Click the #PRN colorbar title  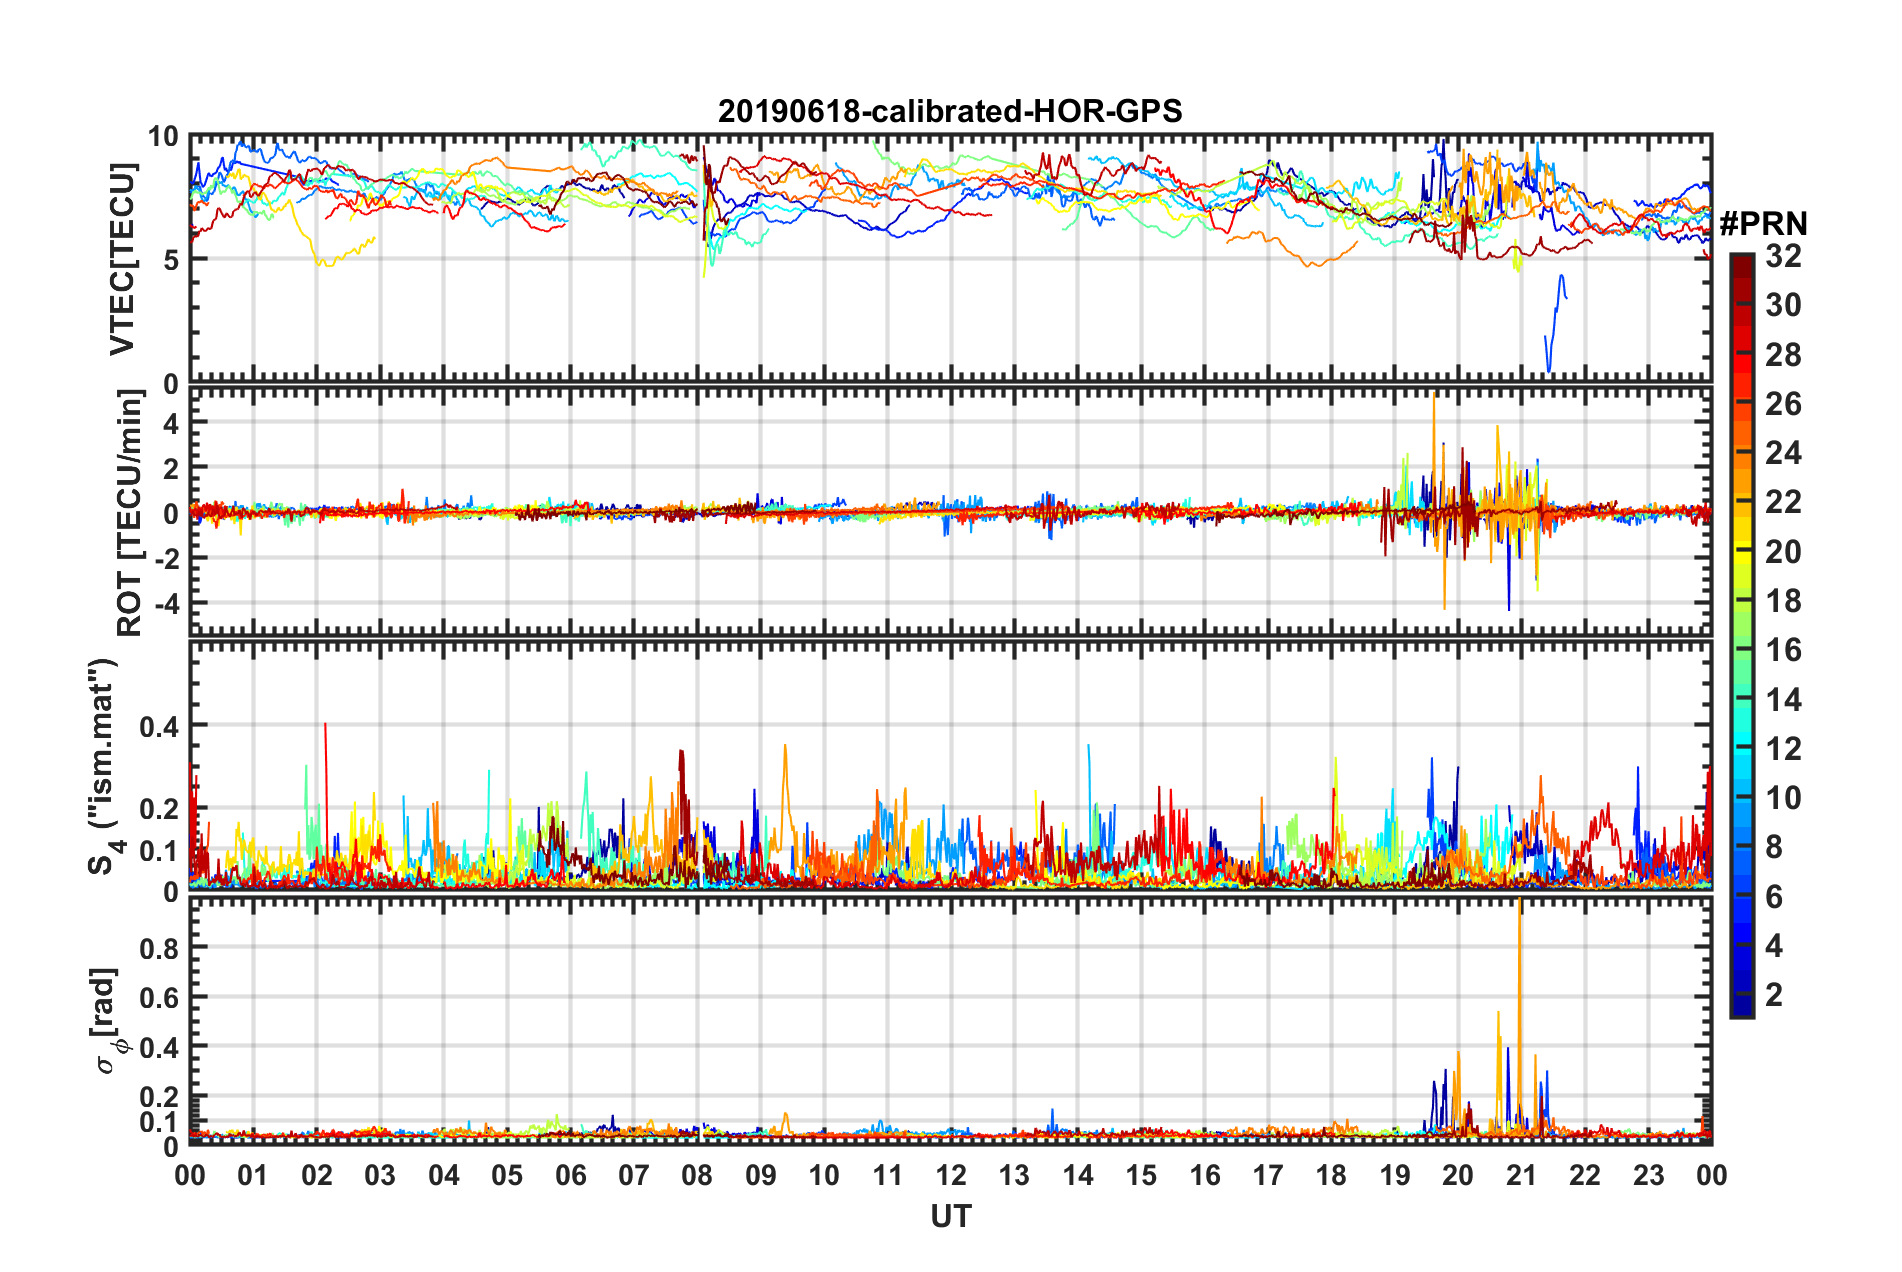point(1763,224)
